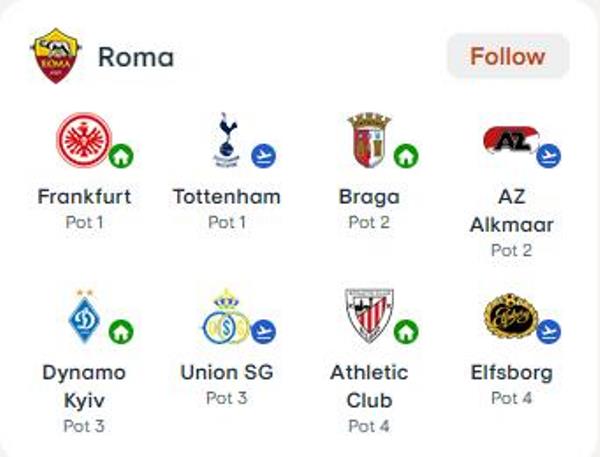Click the Frankfurt eagle logo
Screen dimensions: 600x457
click(84, 140)
